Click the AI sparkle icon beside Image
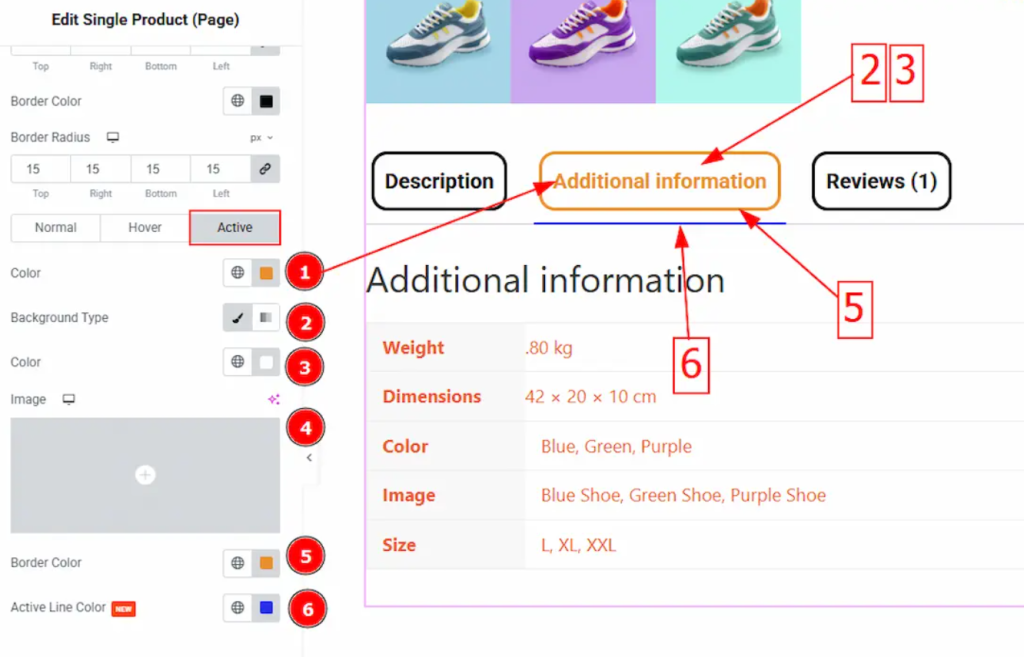 coord(273,399)
